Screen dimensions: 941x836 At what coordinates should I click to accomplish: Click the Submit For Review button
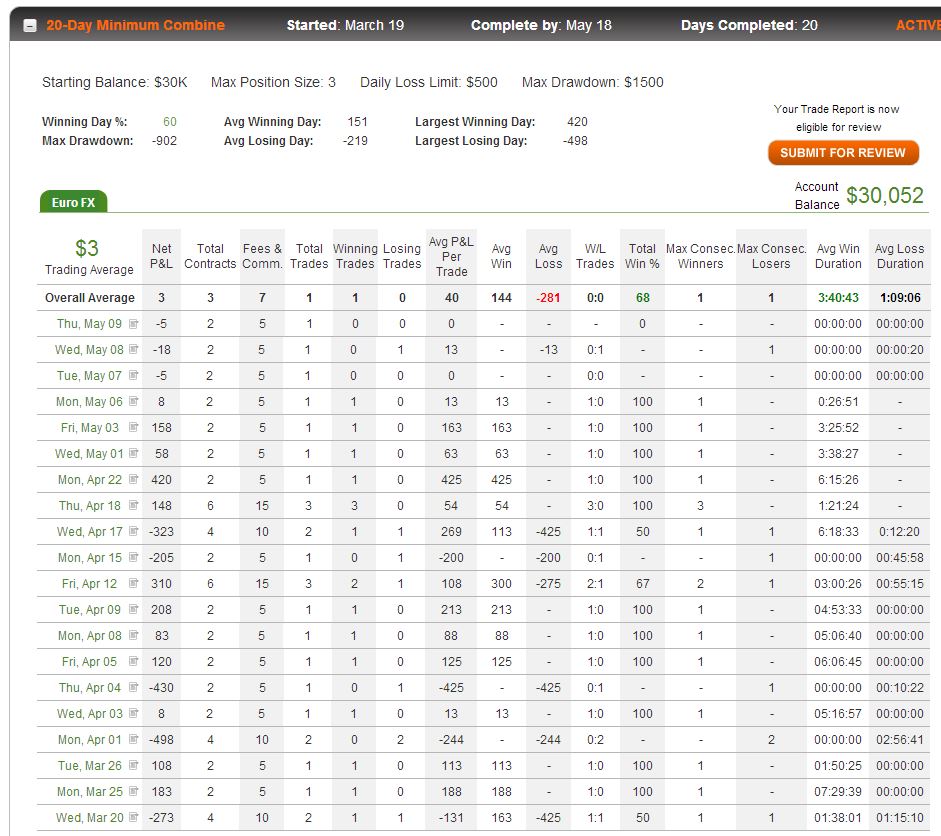coord(843,152)
